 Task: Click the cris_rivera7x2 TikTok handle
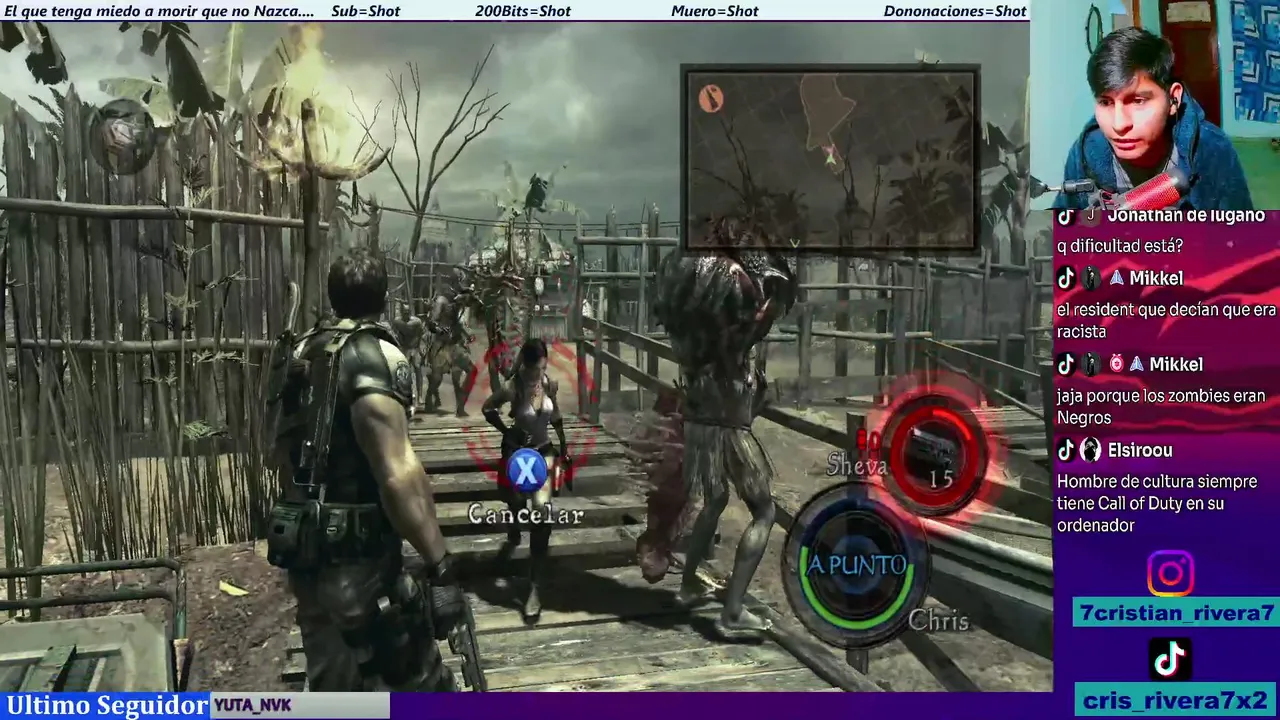1175,701
